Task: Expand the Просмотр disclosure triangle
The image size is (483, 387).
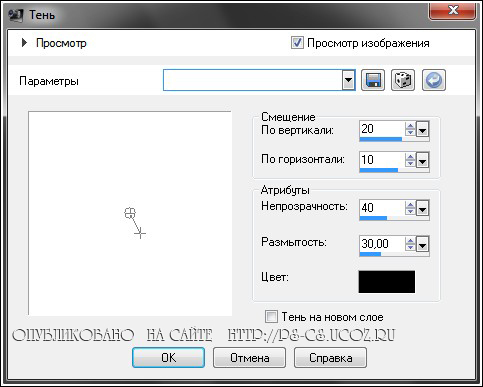Action: [24, 43]
